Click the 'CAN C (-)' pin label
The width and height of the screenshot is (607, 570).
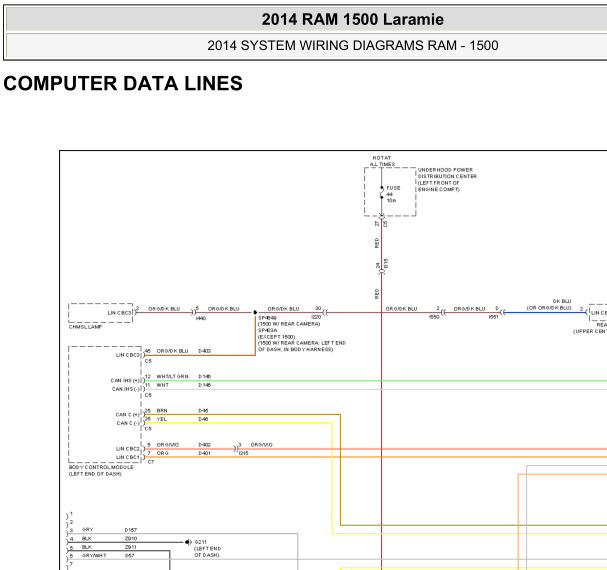tap(129, 423)
